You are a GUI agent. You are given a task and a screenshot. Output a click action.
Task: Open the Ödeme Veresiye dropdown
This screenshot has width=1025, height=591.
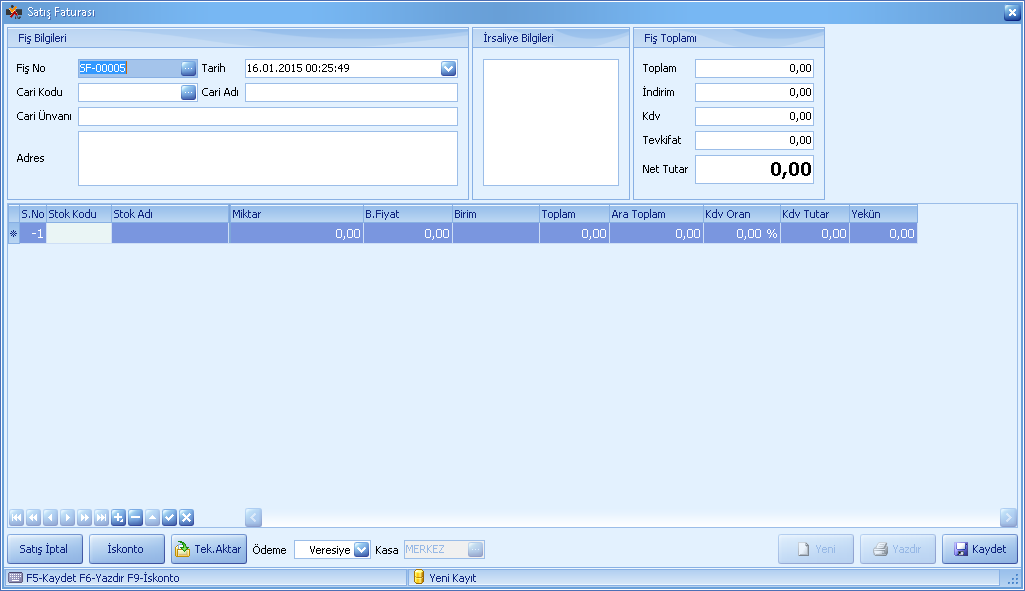[x=362, y=550]
